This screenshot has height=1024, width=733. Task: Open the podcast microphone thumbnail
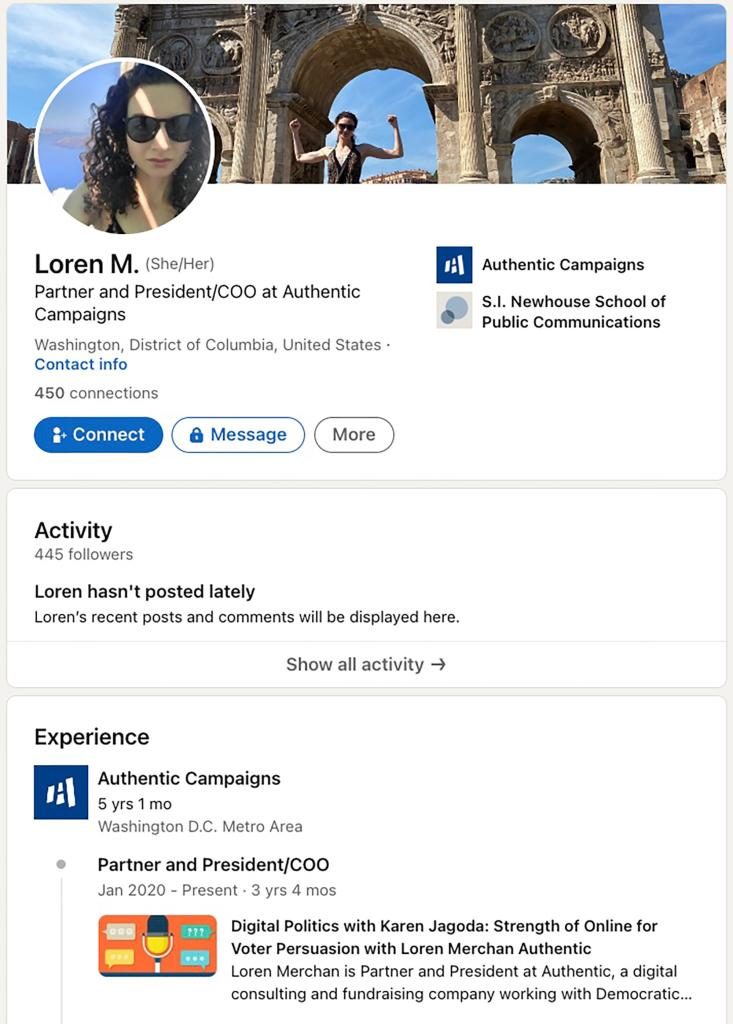pyautogui.click(x=157, y=945)
